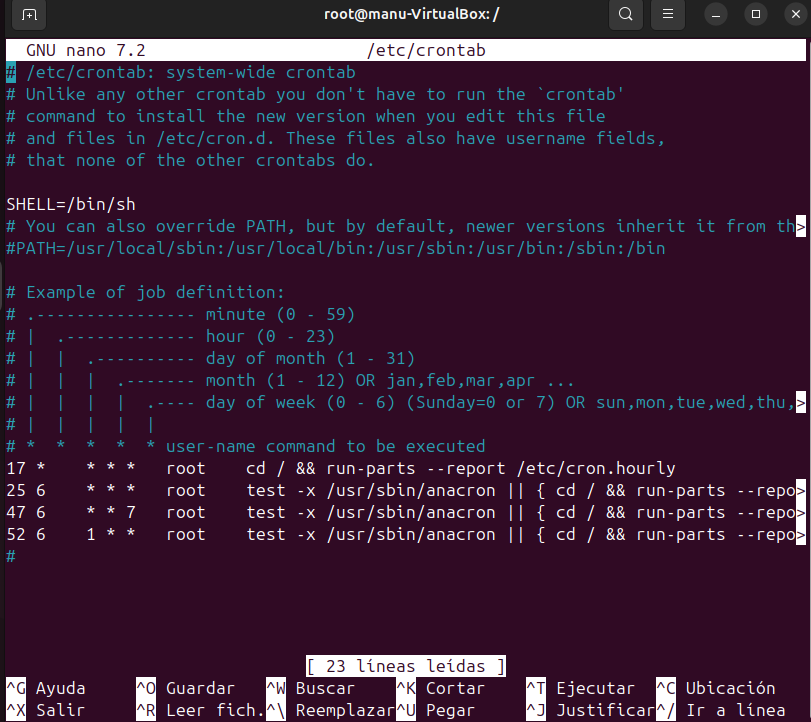This screenshot has width=811, height=722.
Task: Click the Ir a línea shortcut
Action: coord(734,711)
